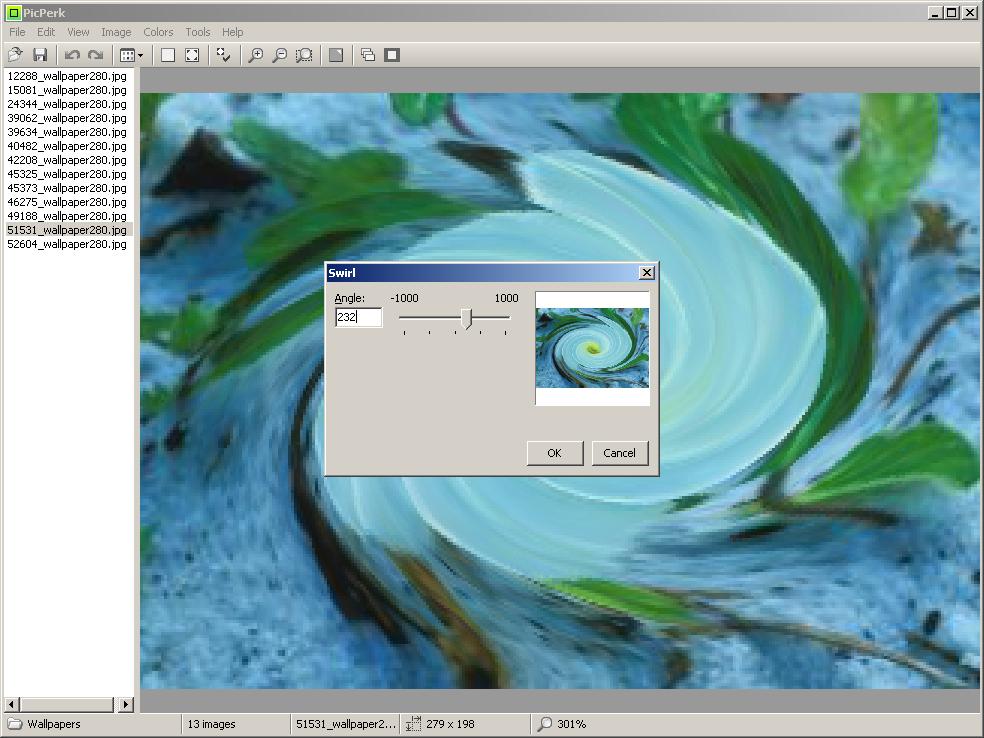
Task: Click the swirl preview thumbnail
Action: pos(592,348)
